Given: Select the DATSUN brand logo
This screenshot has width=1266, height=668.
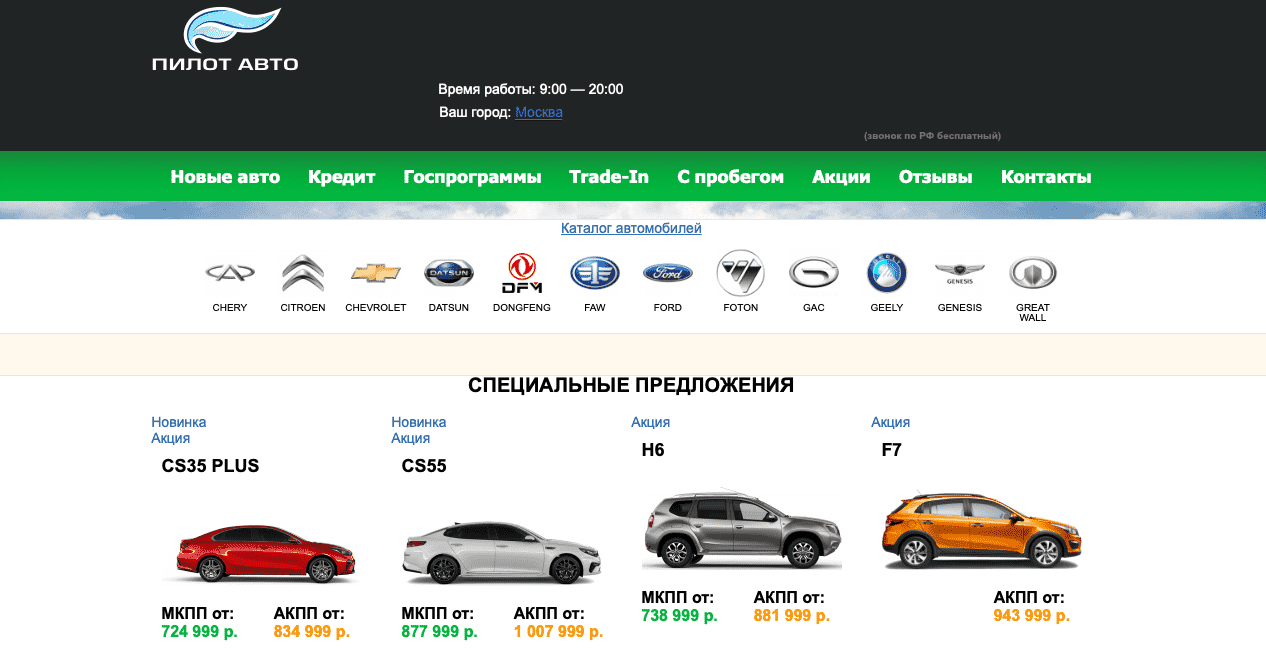Looking at the screenshot, I should pyautogui.click(x=448, y=271).
